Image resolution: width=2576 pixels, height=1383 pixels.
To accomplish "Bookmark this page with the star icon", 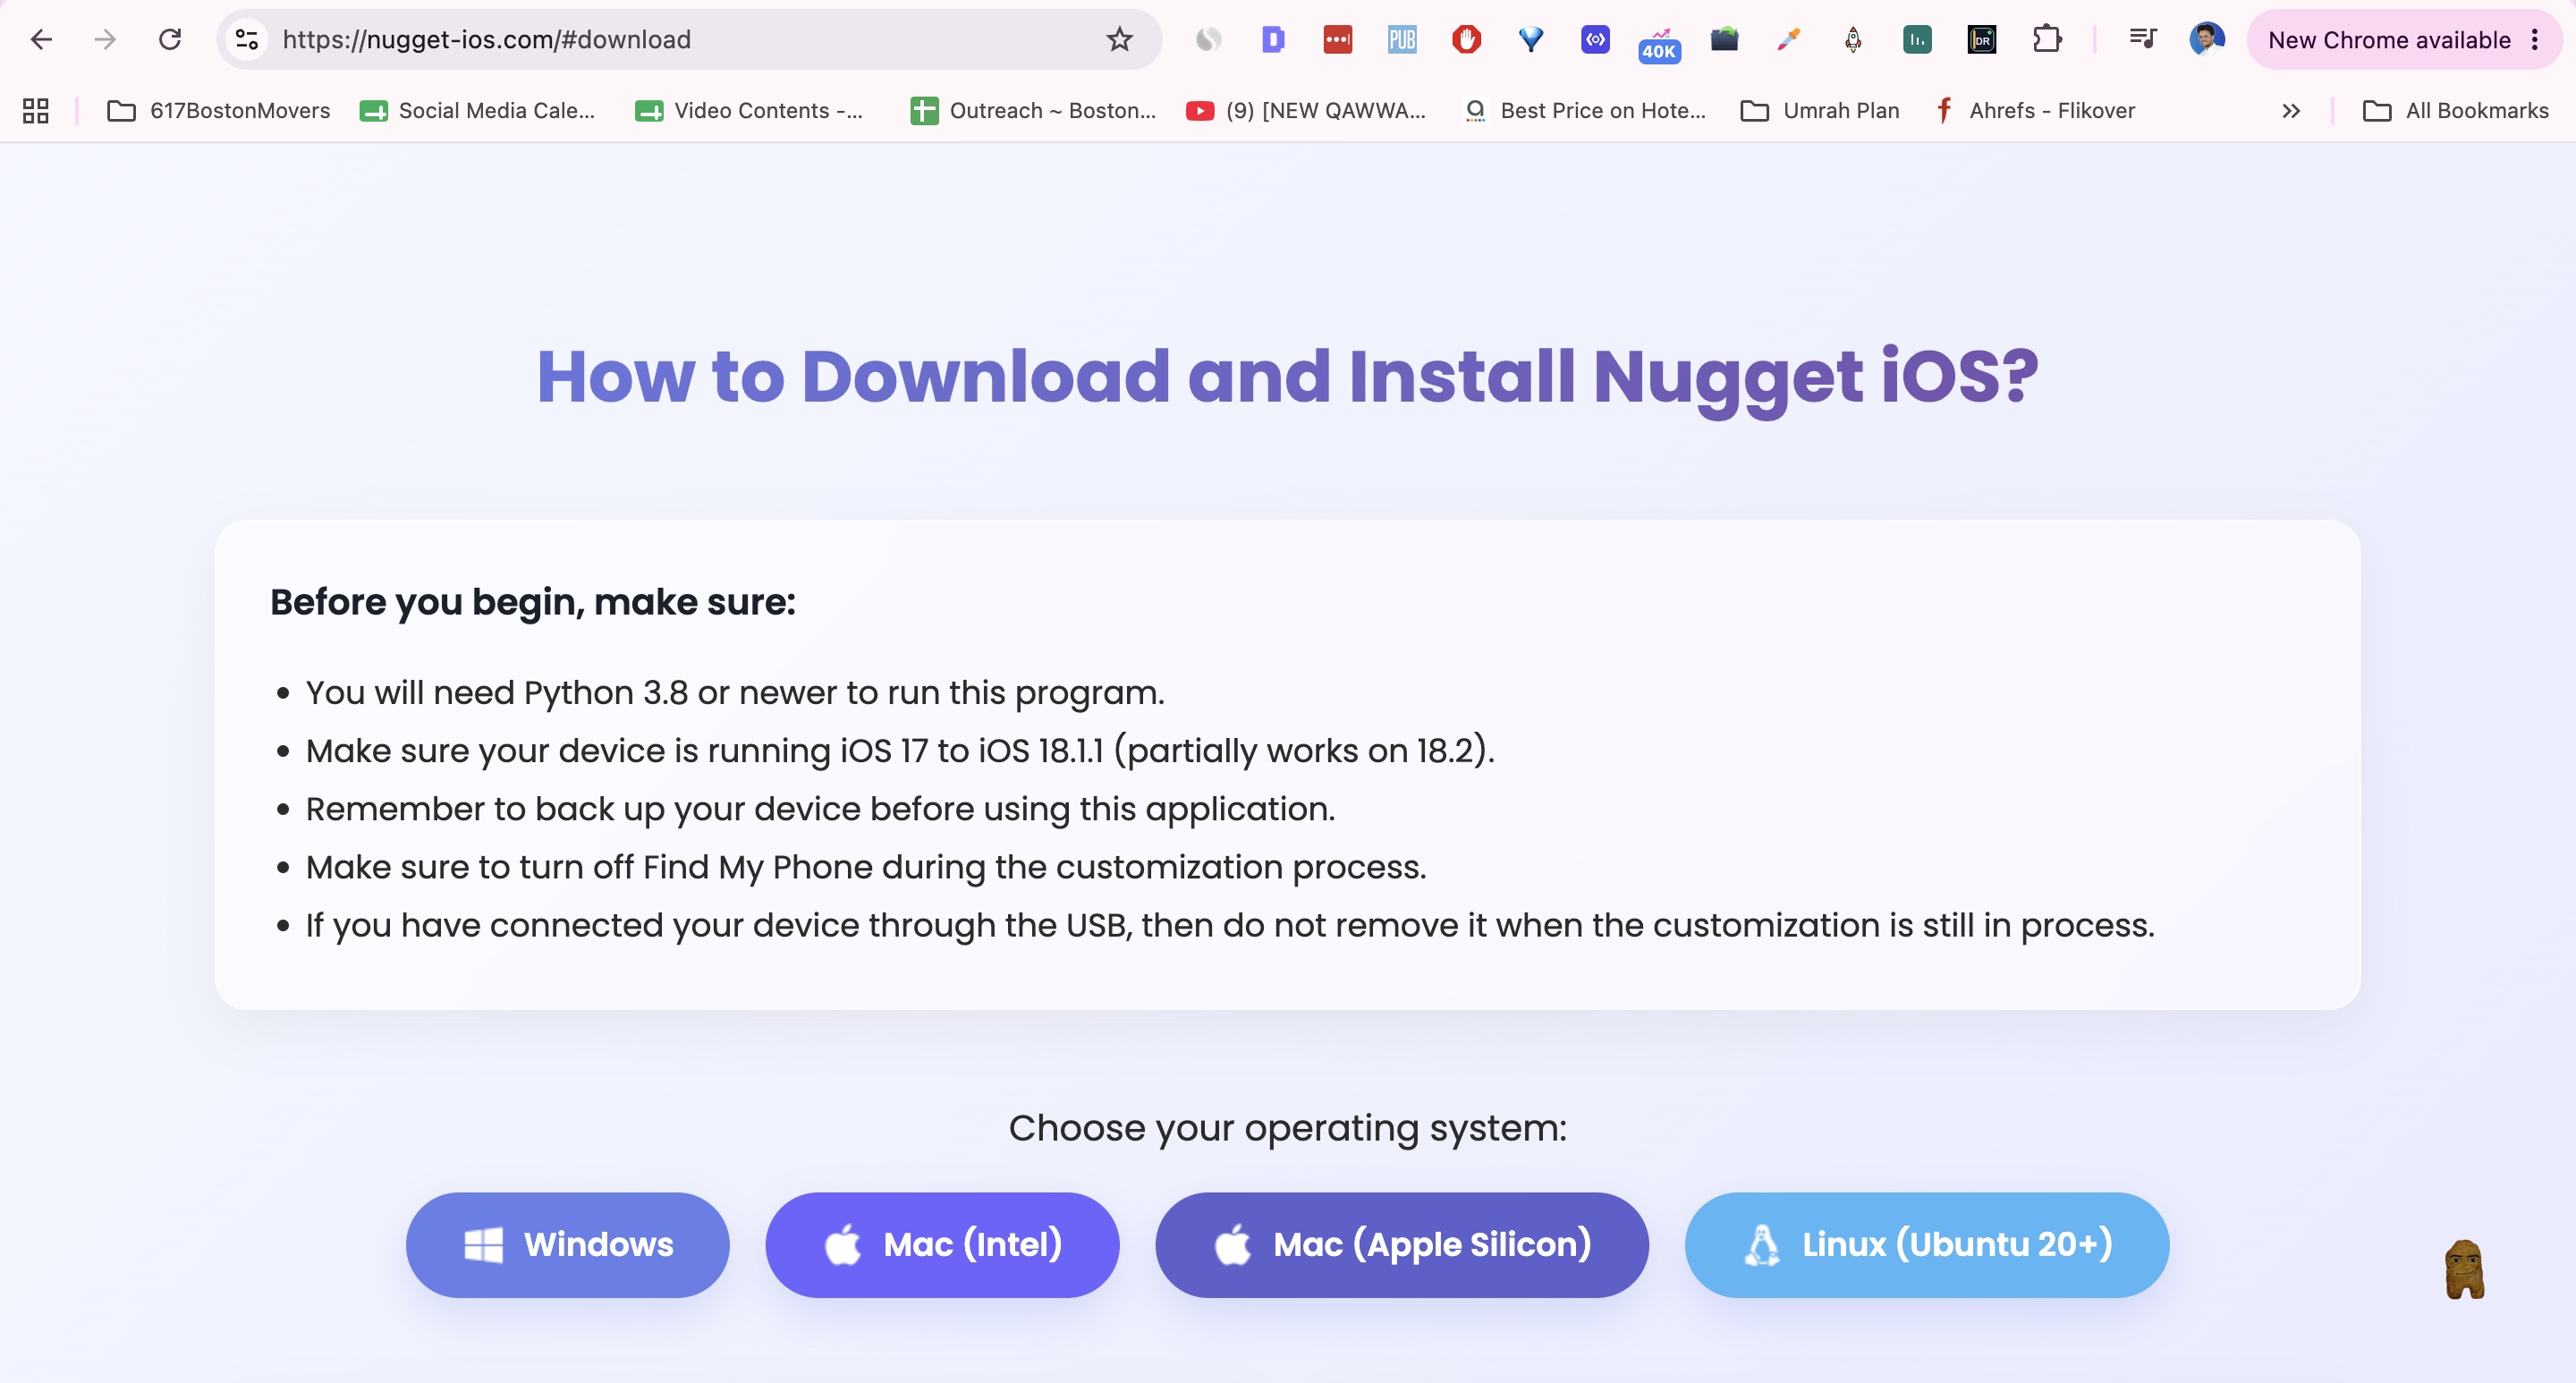I will click(1119, 39).
